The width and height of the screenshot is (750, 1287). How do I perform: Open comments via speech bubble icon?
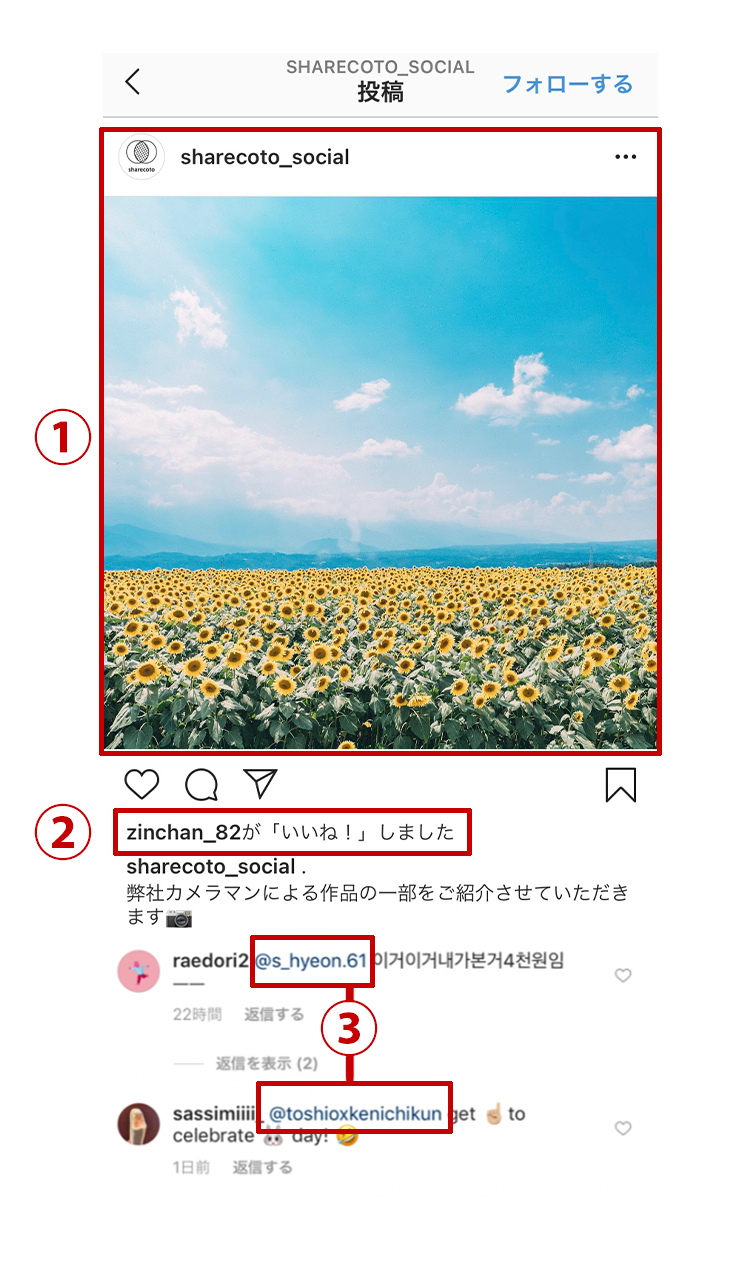(x=201, y=785)
